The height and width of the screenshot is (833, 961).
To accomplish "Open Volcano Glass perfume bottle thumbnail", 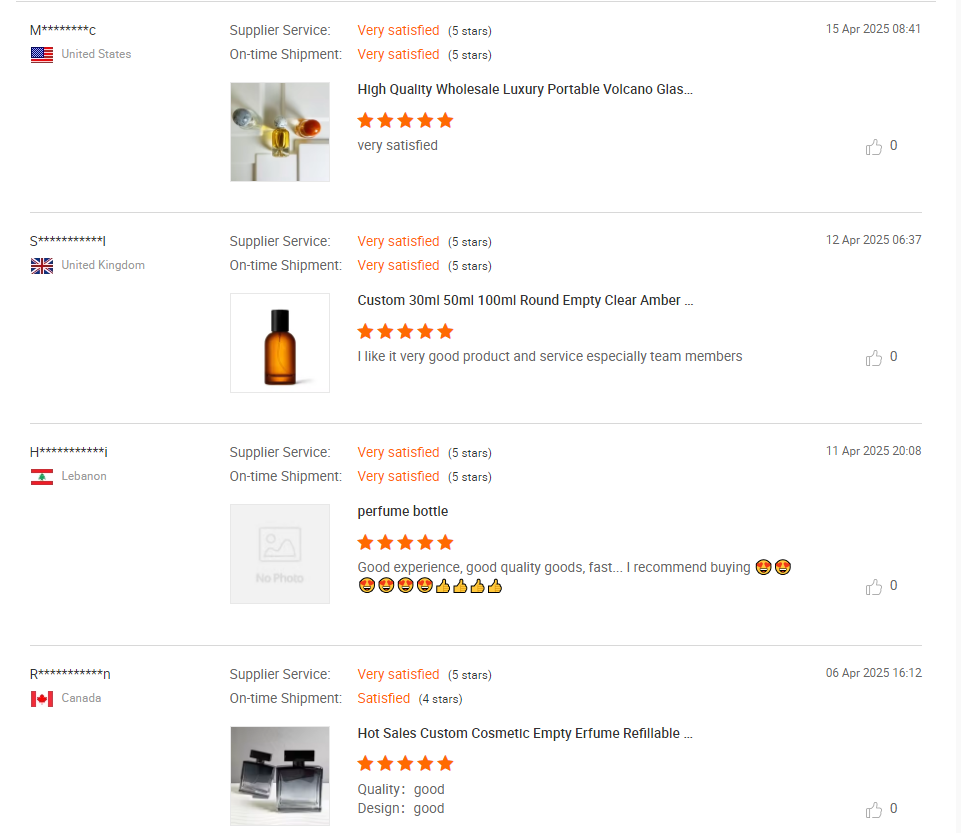I will coord(279,132).
